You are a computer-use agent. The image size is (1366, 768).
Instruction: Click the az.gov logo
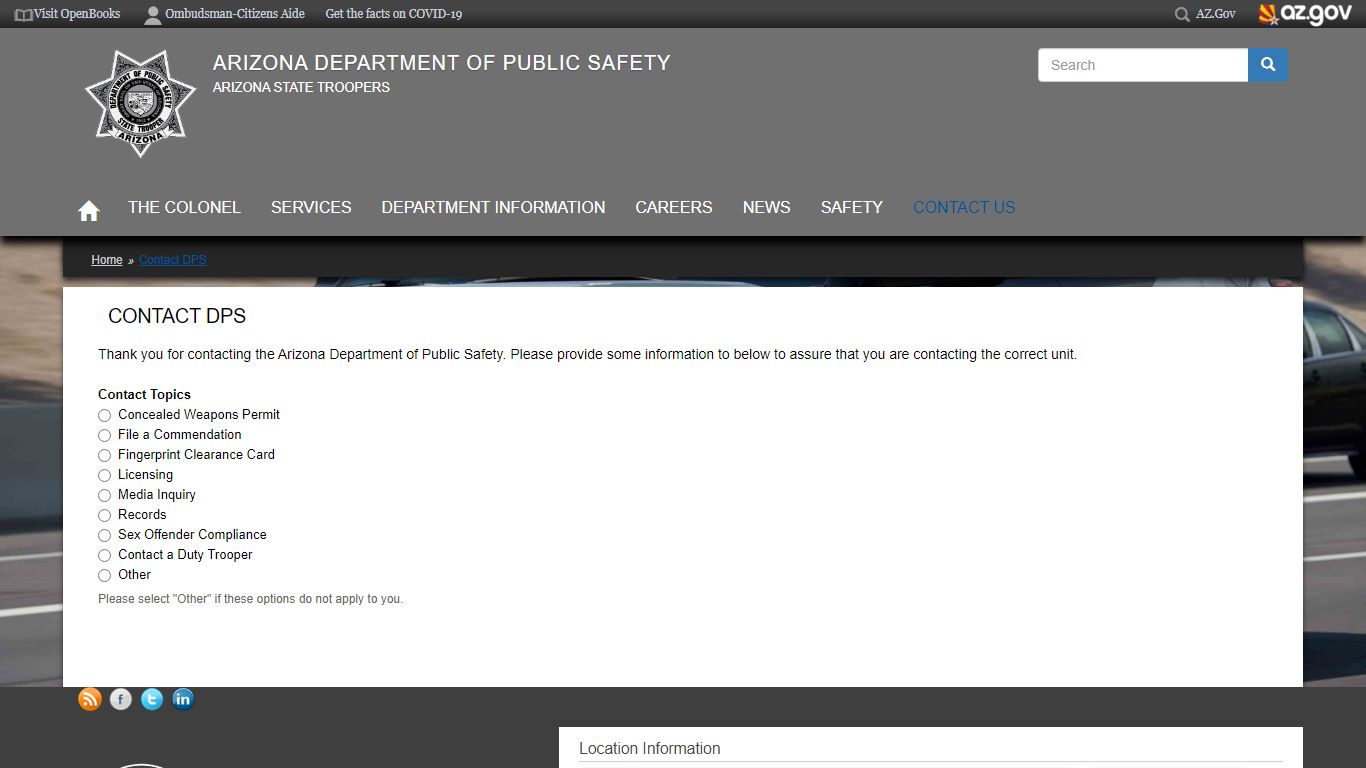1305,14
